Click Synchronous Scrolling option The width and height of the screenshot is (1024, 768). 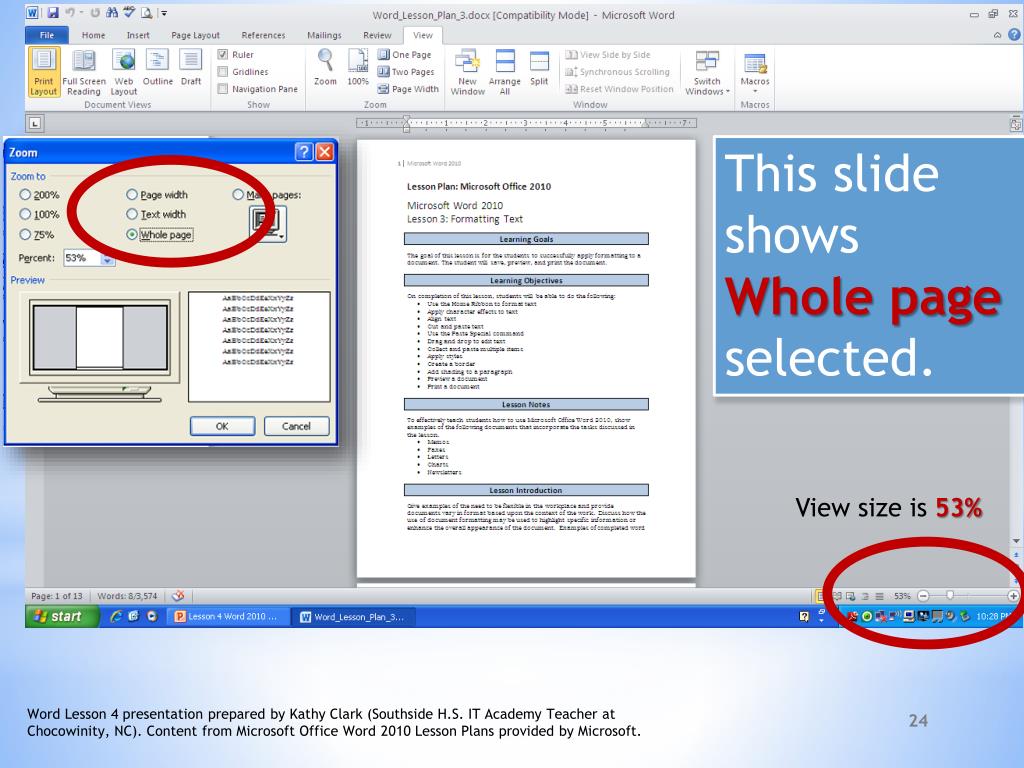coord(618,72)
